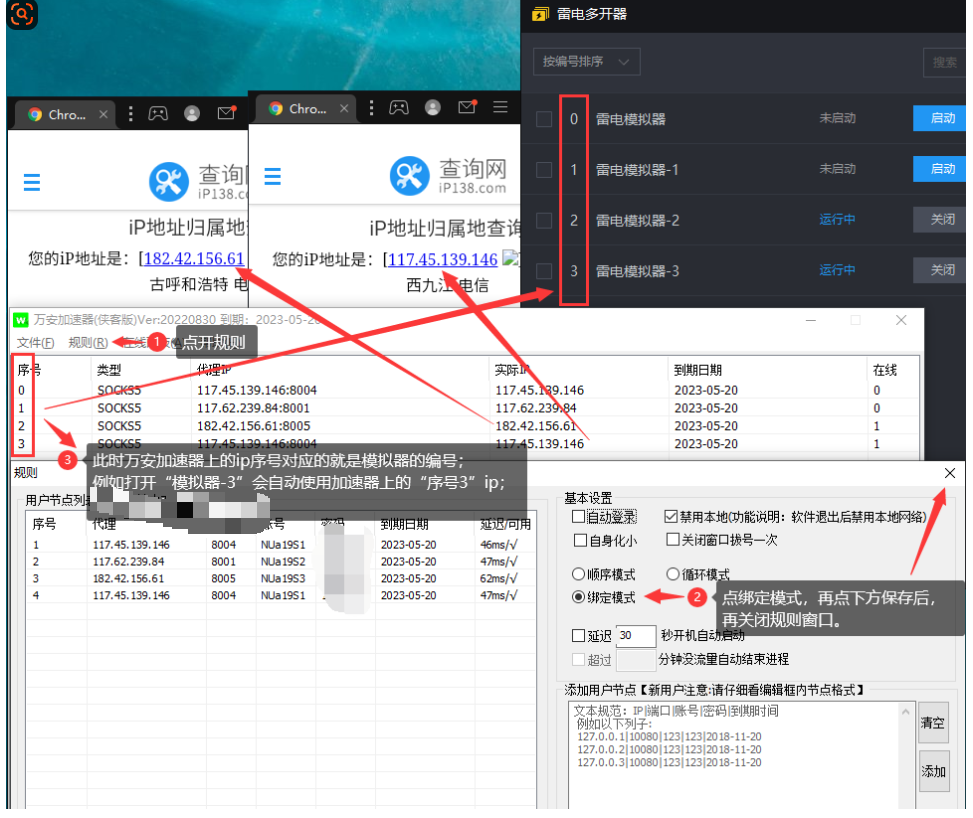Open the 规则(R) menu
The height and width of the screenshot is (818, 973).
point(88,343)
